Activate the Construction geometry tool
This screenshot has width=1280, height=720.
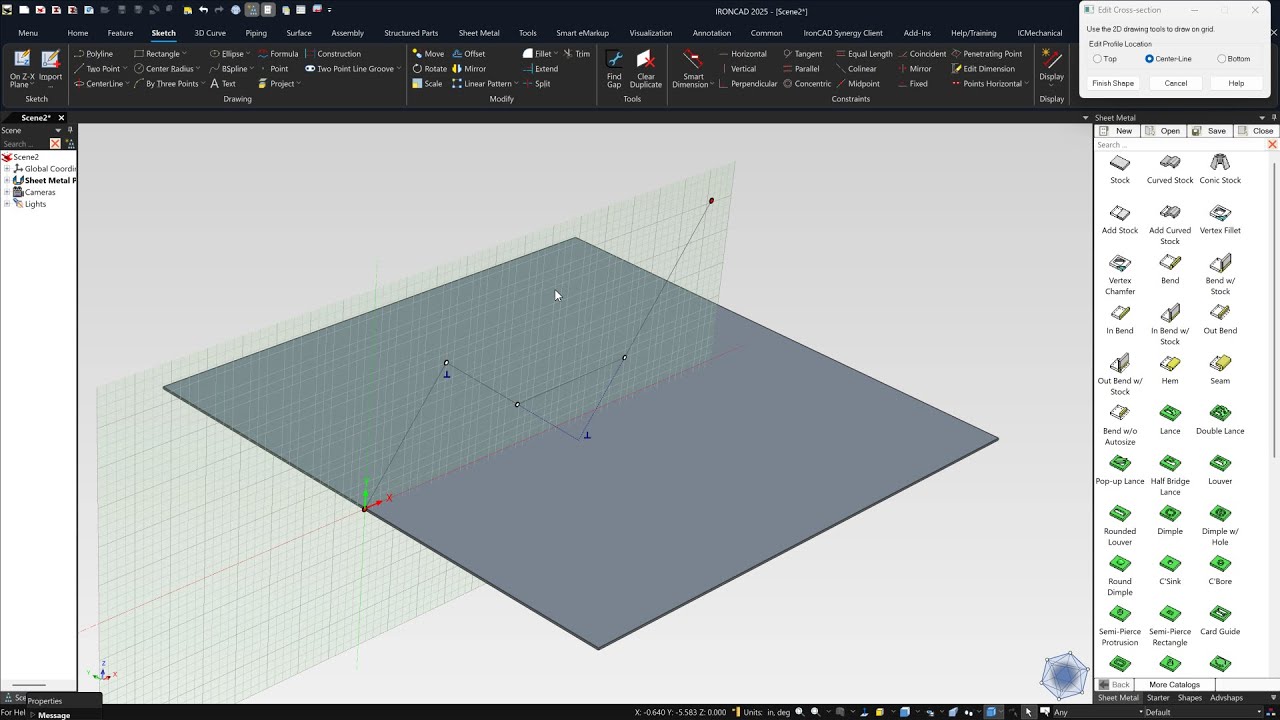(x=333, y=54)
